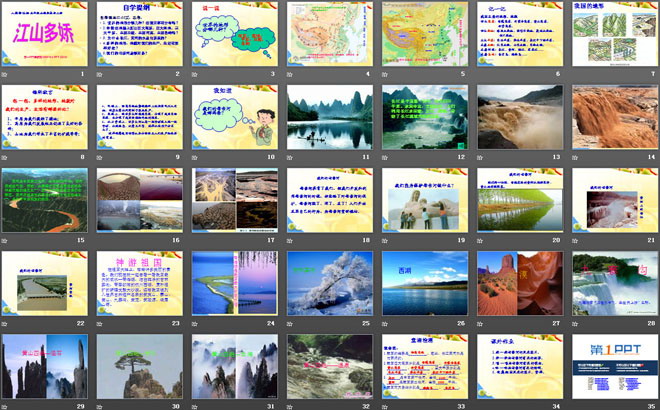Select slide 29 rocky peaks photo
Screen dimensions: 660x410
[45, 367]
